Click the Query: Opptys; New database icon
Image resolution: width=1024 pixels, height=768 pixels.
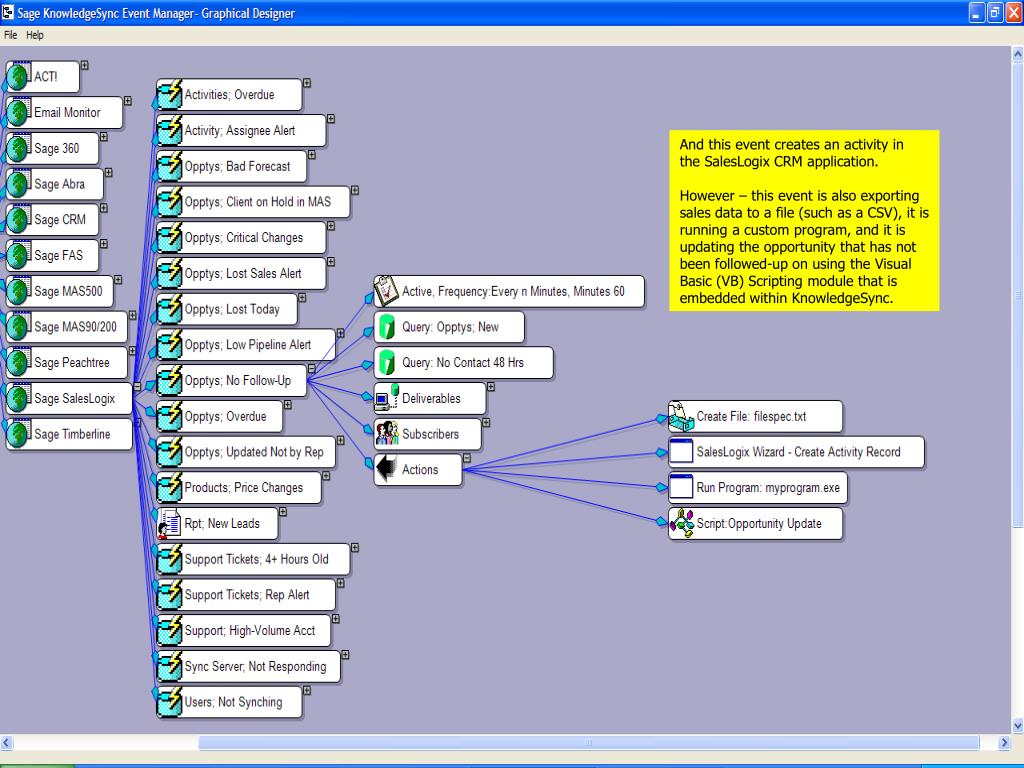pyautogui.click(x=387, y=327)
